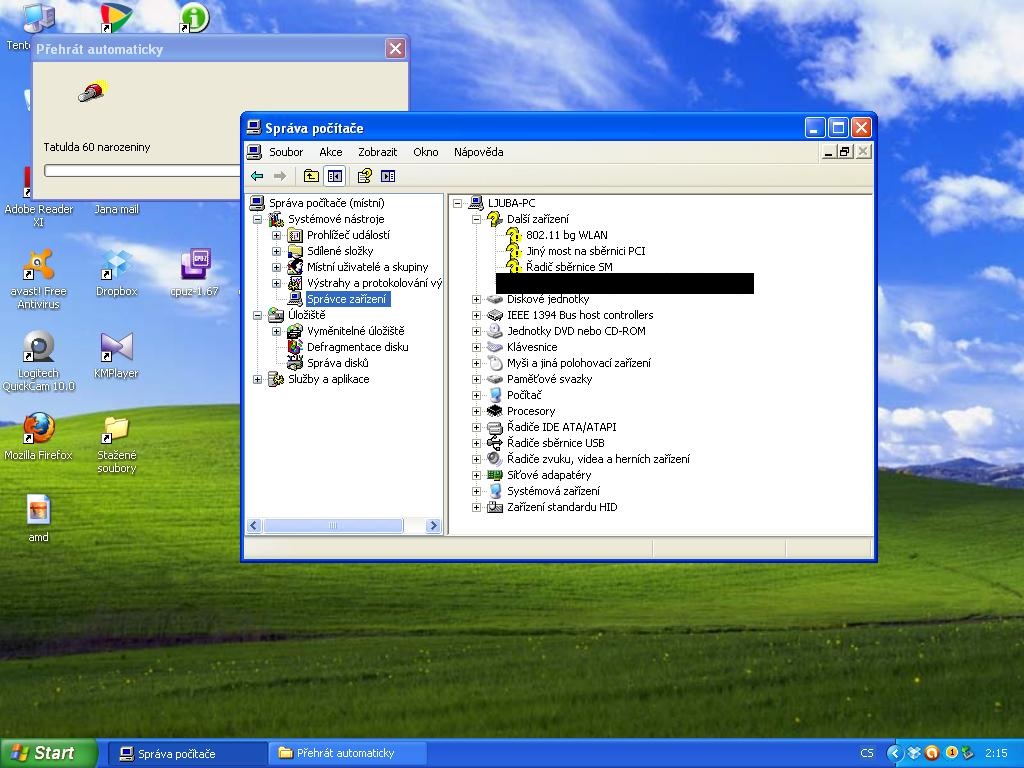
Task: Click the rightmost toolbar pane icon
Action: coord(388,176)
